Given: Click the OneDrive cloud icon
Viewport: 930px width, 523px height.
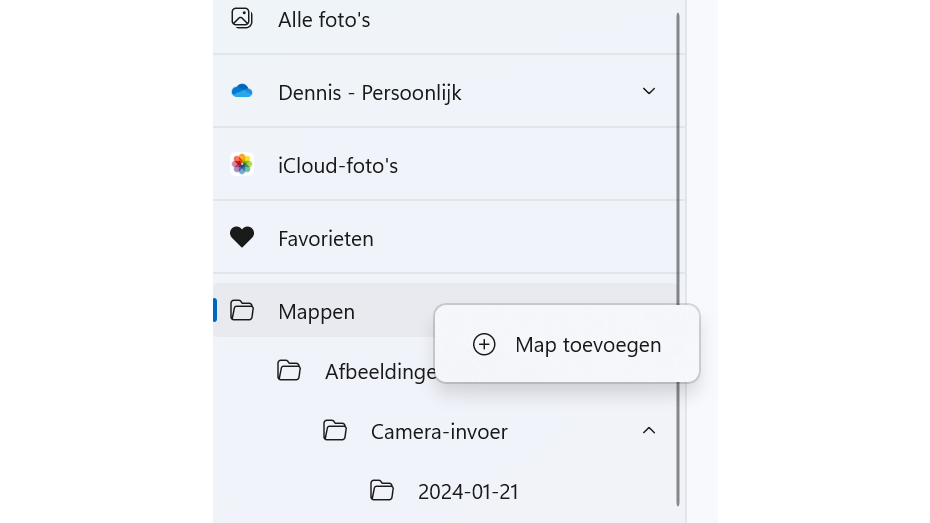Looking at the screenshot, I should [x=241, y=92].
